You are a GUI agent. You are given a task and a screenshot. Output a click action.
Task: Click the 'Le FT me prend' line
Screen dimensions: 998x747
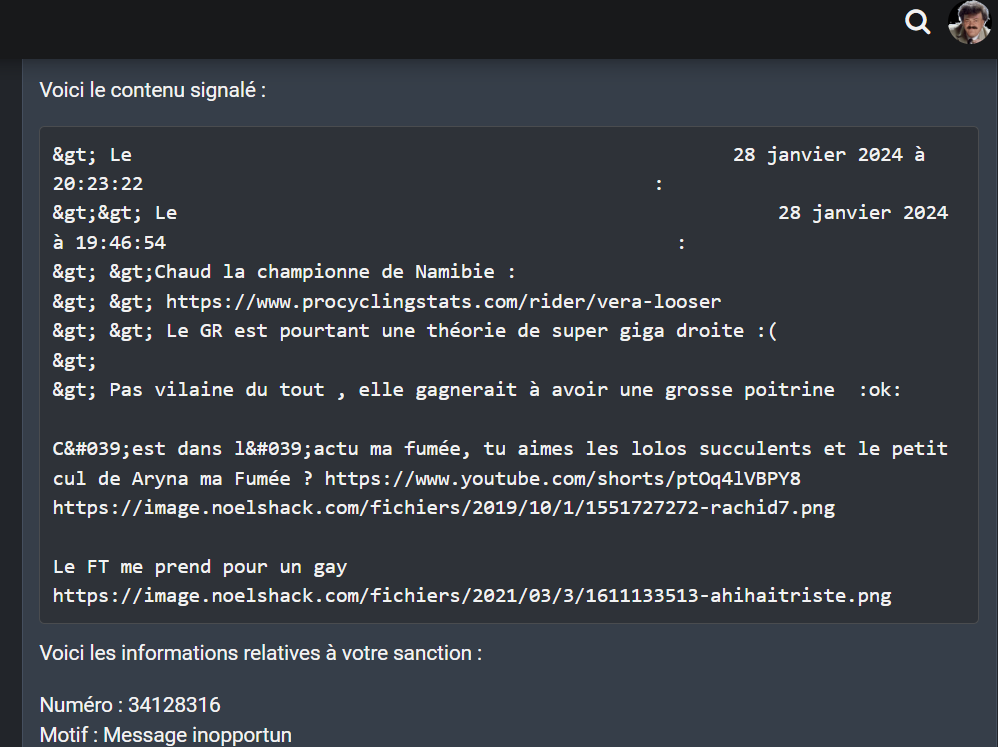200,567
